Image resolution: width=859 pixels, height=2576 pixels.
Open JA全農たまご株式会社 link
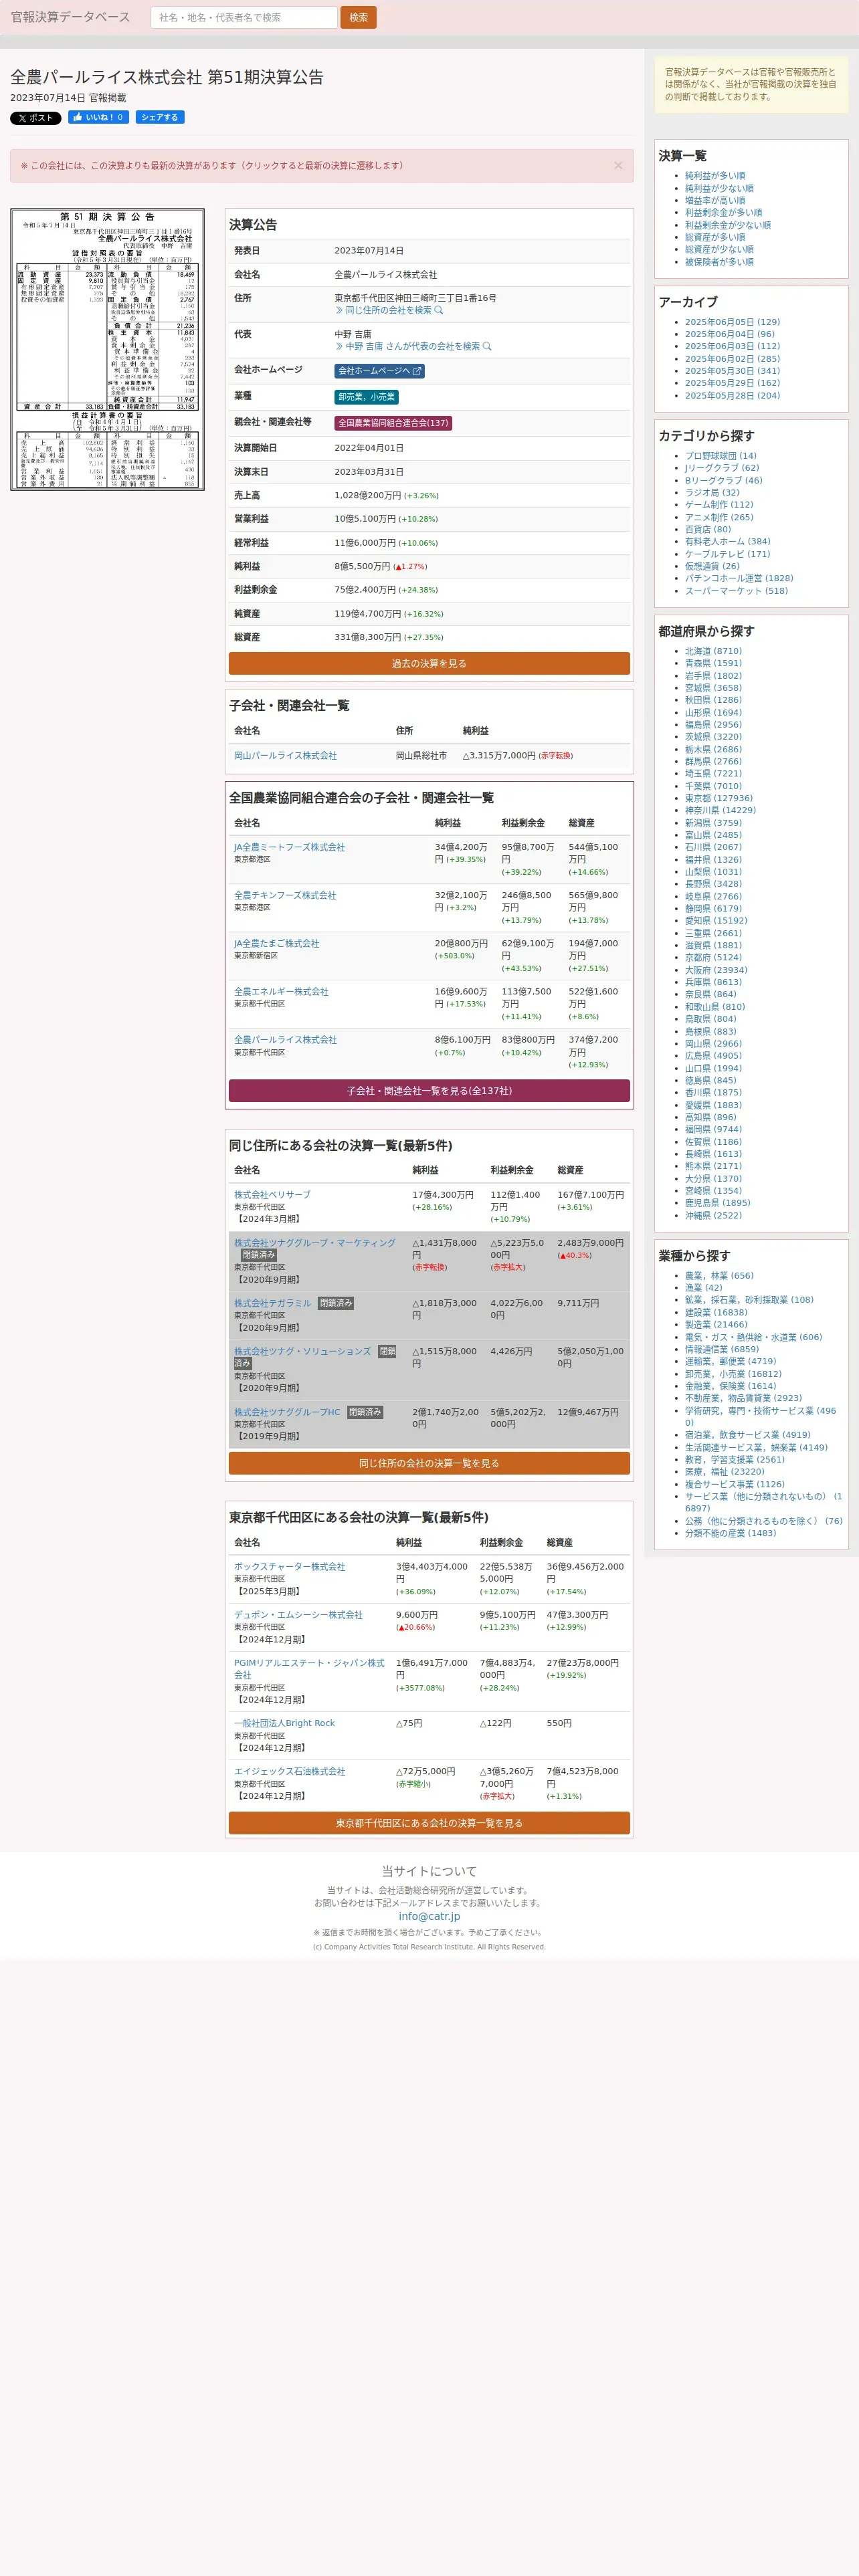pyautogui.click(x=277, y=943)
